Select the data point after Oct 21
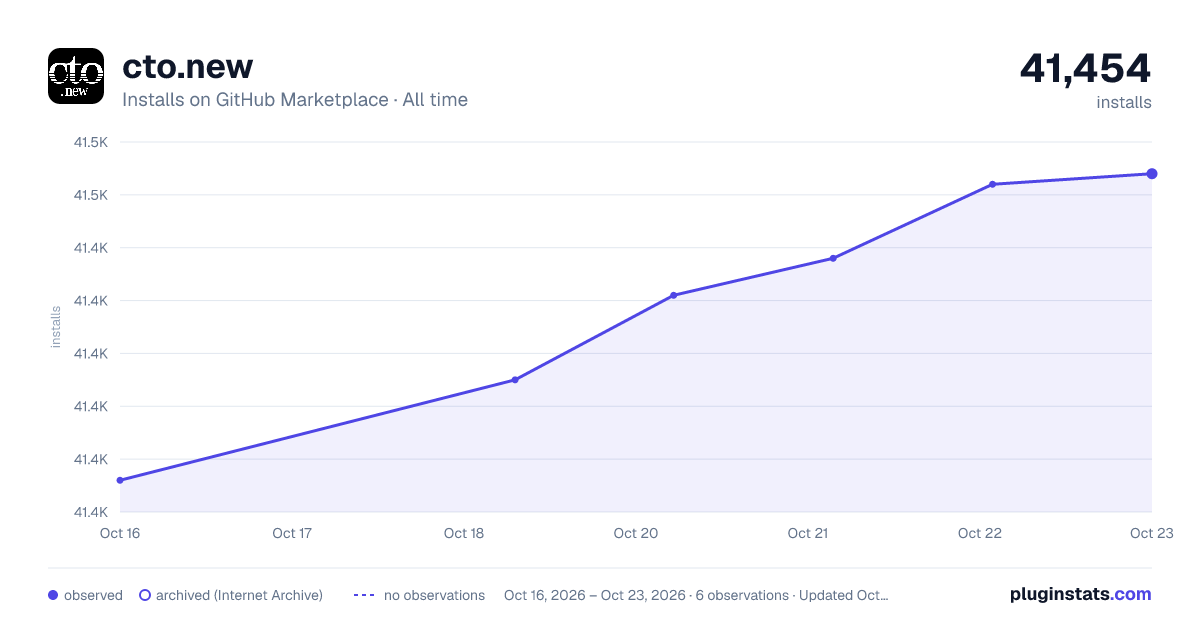The height and width of the screenshot is (630, 1200). pos(833,258)
